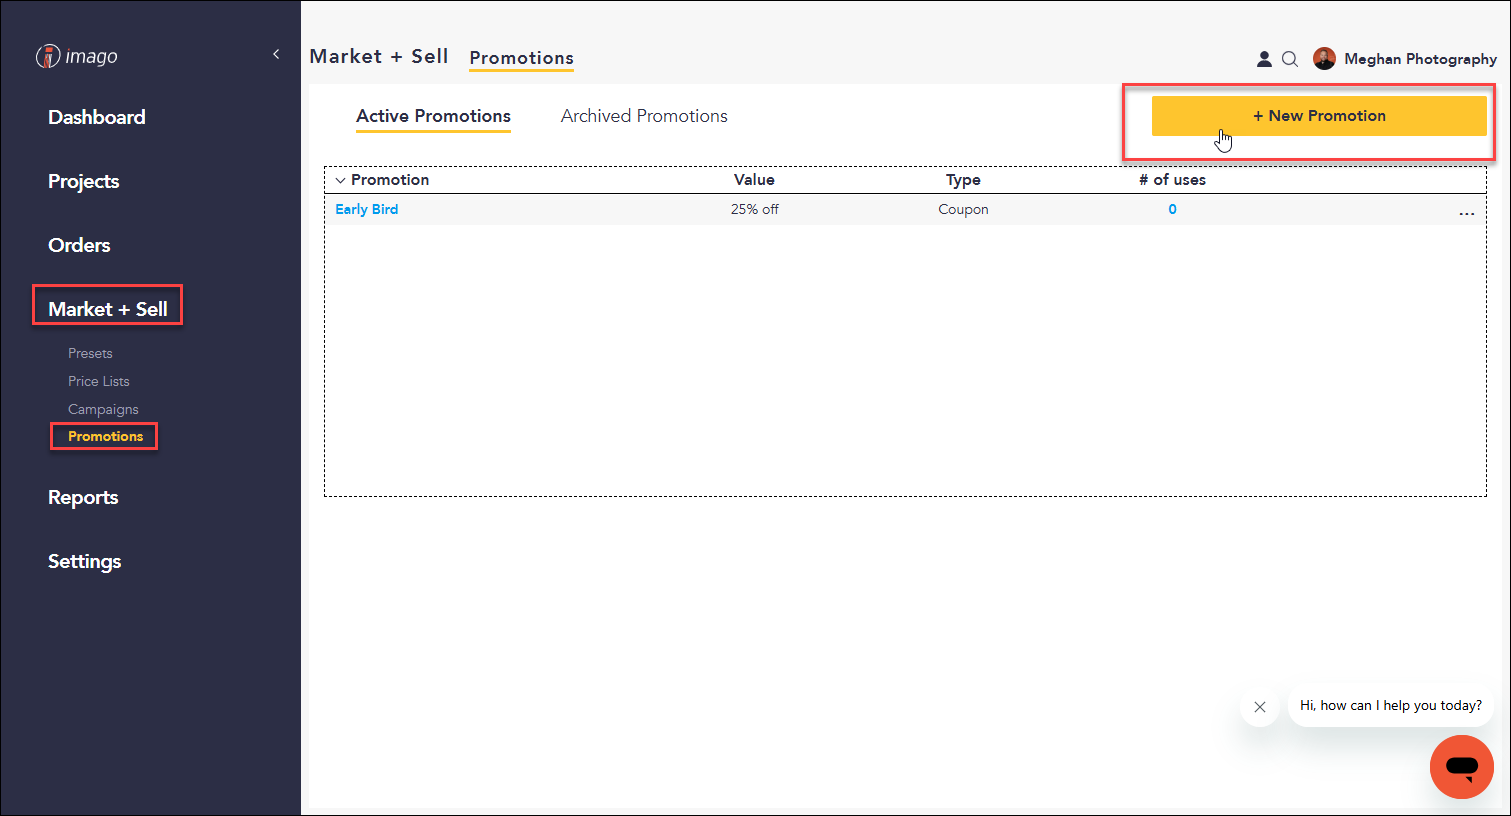Switch to the Active Promotions tab
Screen dimensions: 1511x816
point(433,116)
